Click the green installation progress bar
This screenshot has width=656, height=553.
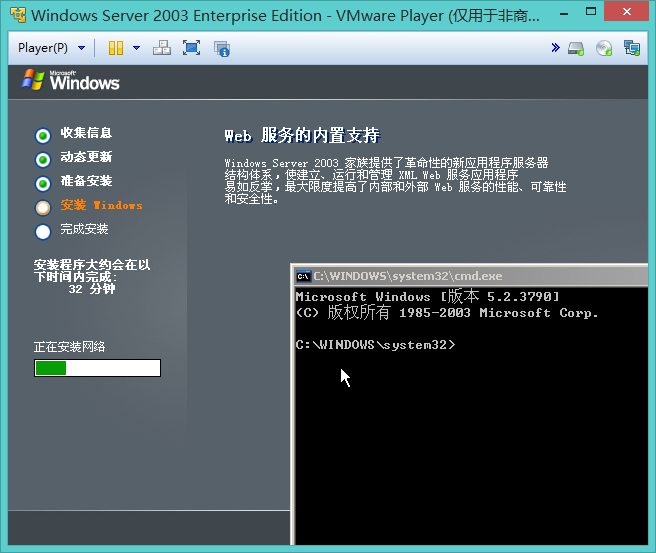(x=97, y=368)
